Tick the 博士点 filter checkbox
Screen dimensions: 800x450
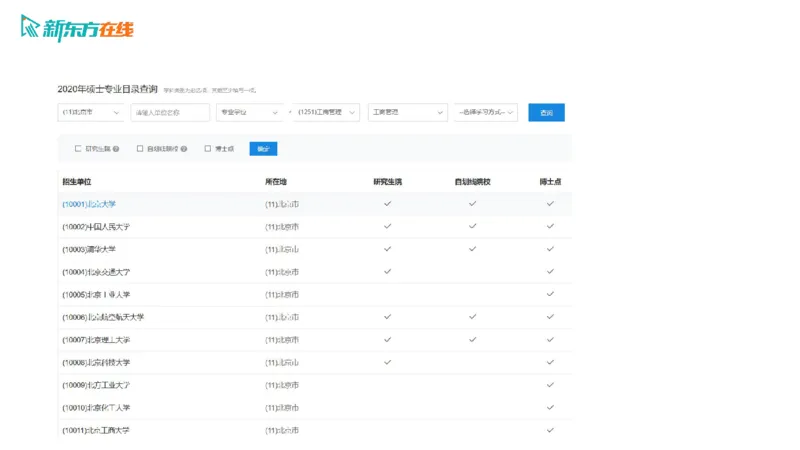(x=208, y=148)
